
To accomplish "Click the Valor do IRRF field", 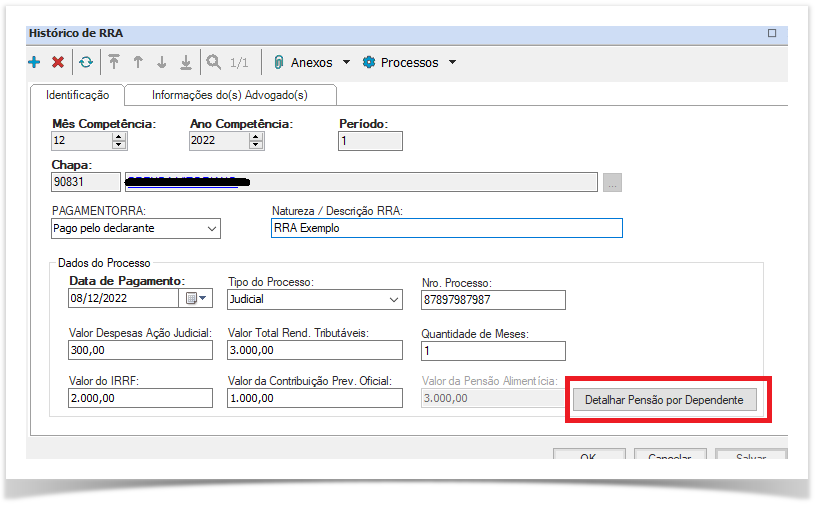I will pyautogui.click(x=140, y=398).
